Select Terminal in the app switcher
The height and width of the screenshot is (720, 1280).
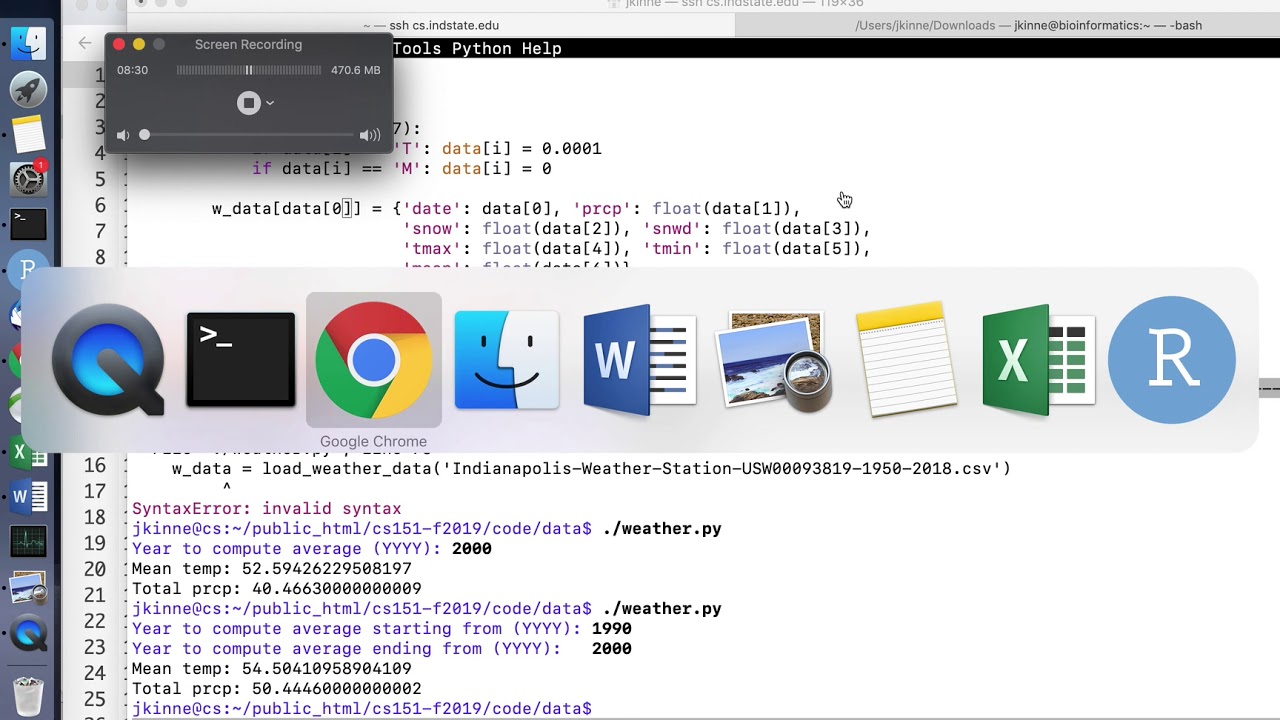241,360
